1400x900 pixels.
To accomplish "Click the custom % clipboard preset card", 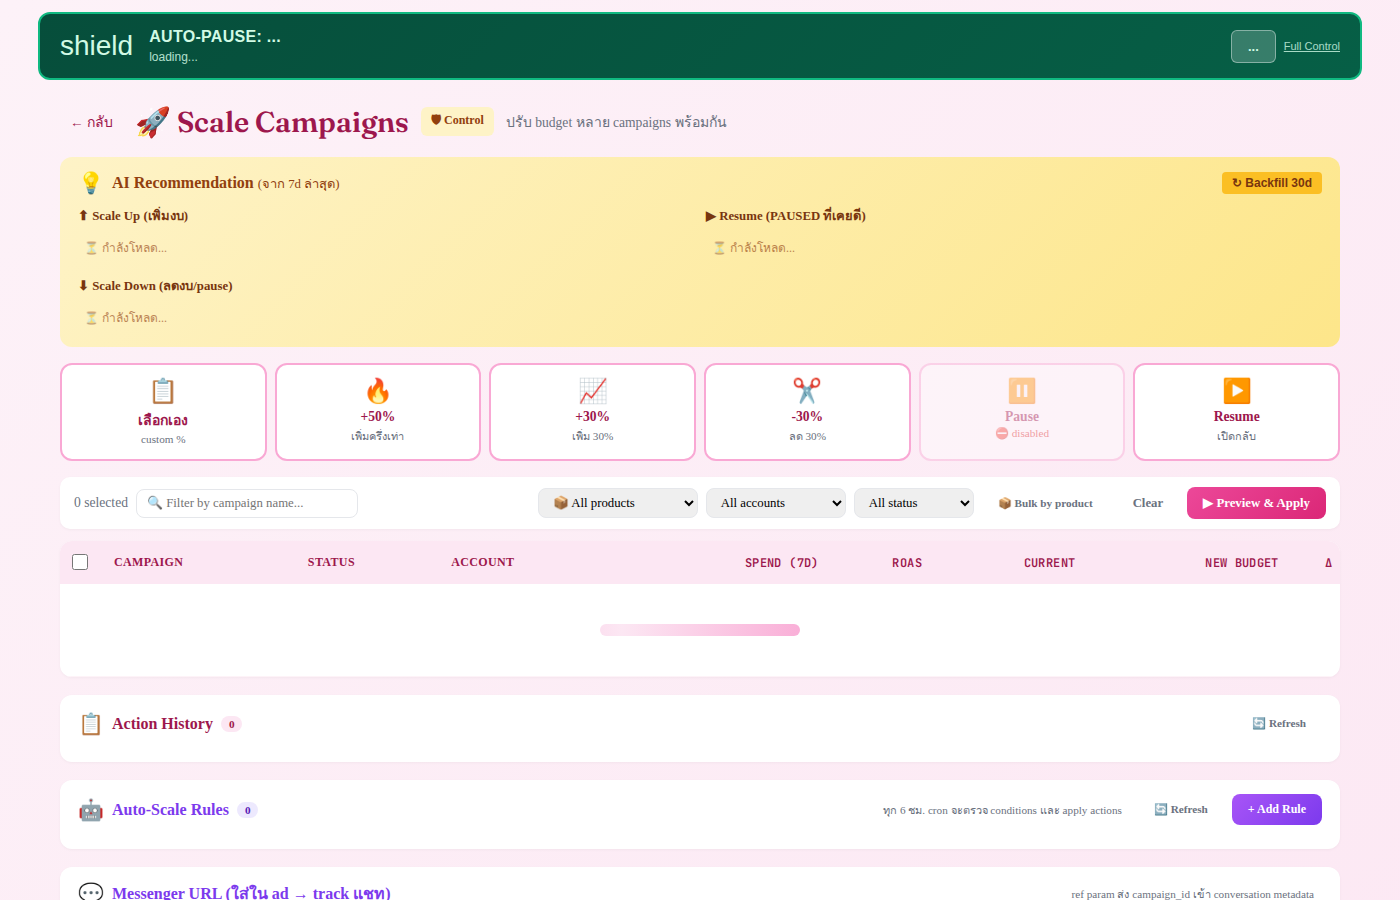I will pos(163,412).
